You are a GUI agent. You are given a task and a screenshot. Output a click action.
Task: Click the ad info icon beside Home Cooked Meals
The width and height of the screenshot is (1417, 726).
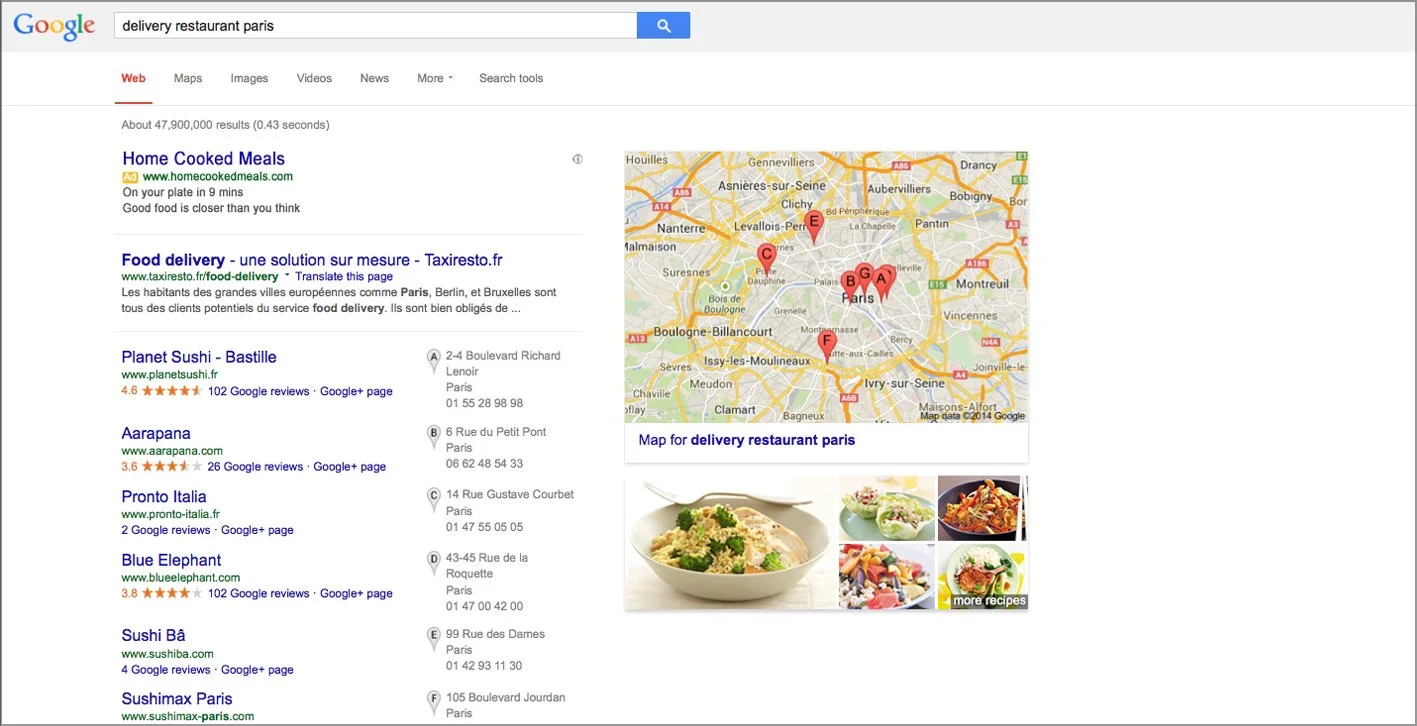click(x=577, y=159)
